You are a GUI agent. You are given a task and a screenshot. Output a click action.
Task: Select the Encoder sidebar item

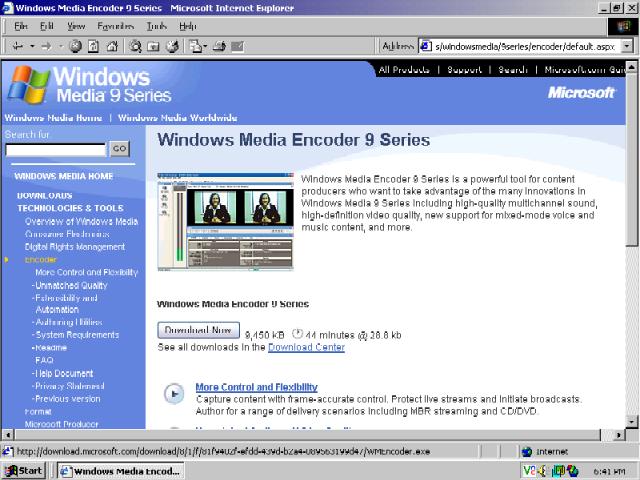[x=40, y=260]
